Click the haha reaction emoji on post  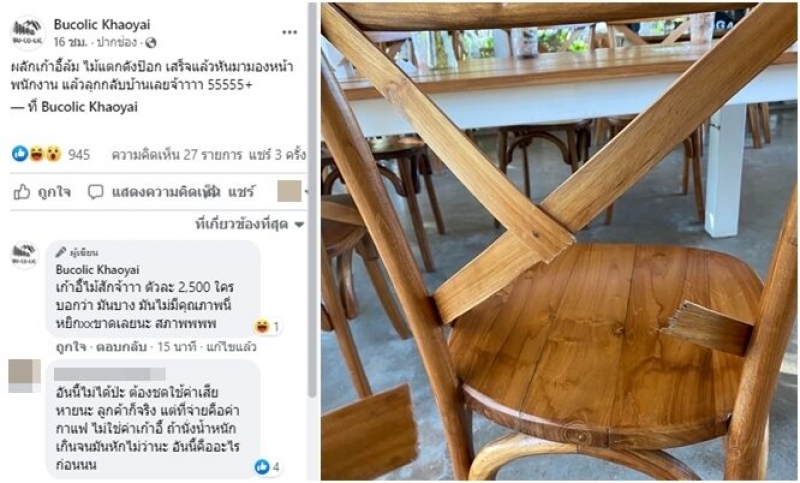click(37, 154)
